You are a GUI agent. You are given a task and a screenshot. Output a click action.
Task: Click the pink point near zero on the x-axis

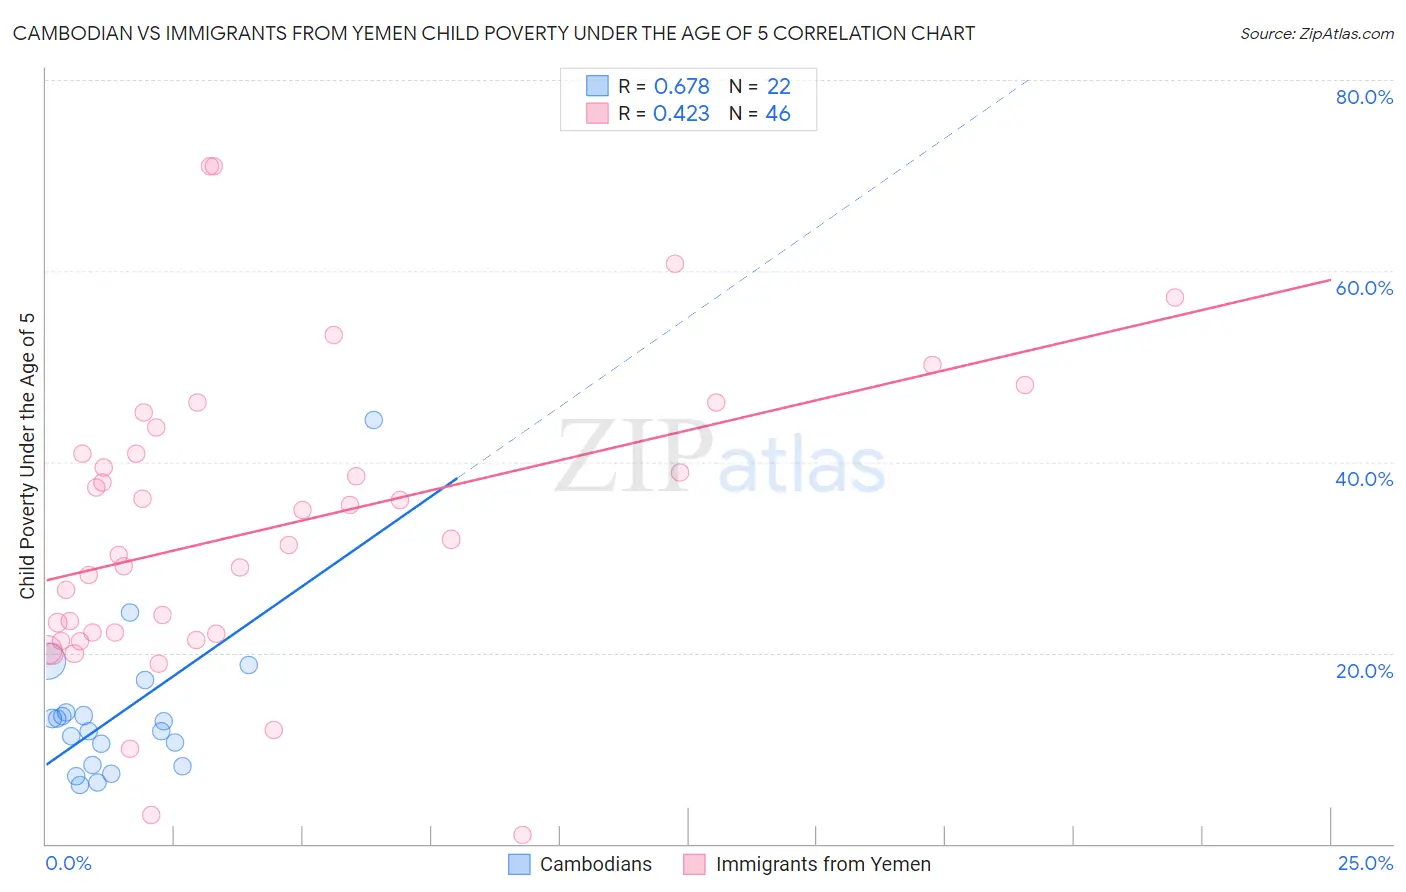coord(522,835)
